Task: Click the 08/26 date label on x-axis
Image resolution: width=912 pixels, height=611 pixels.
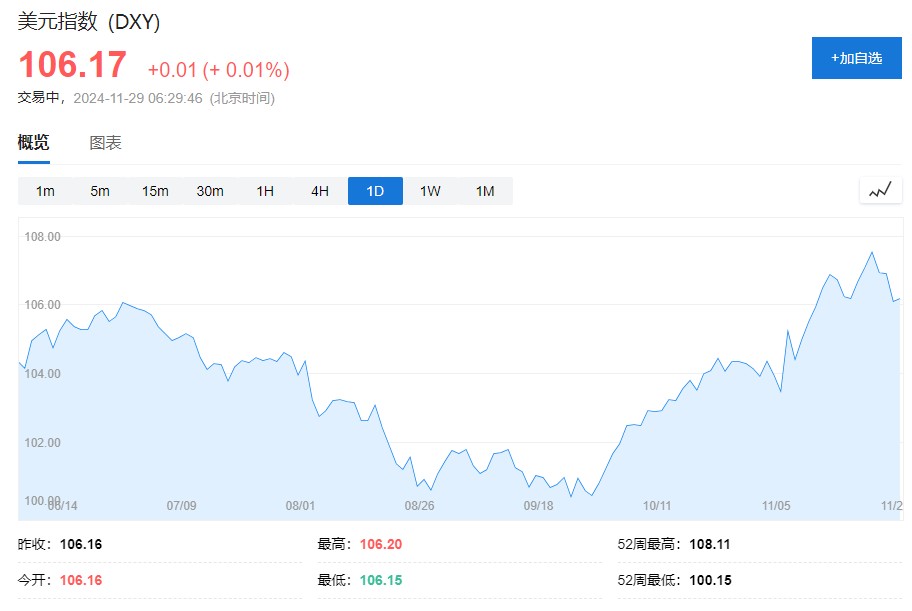Action: tap(419, 506)
